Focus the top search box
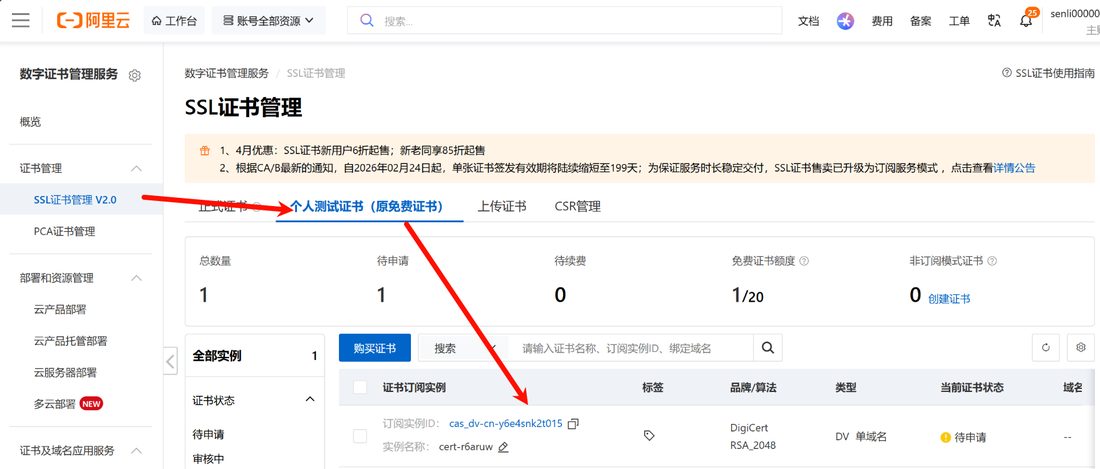The height and width of the screenshot is (469, 1100). tap(565, 20)
